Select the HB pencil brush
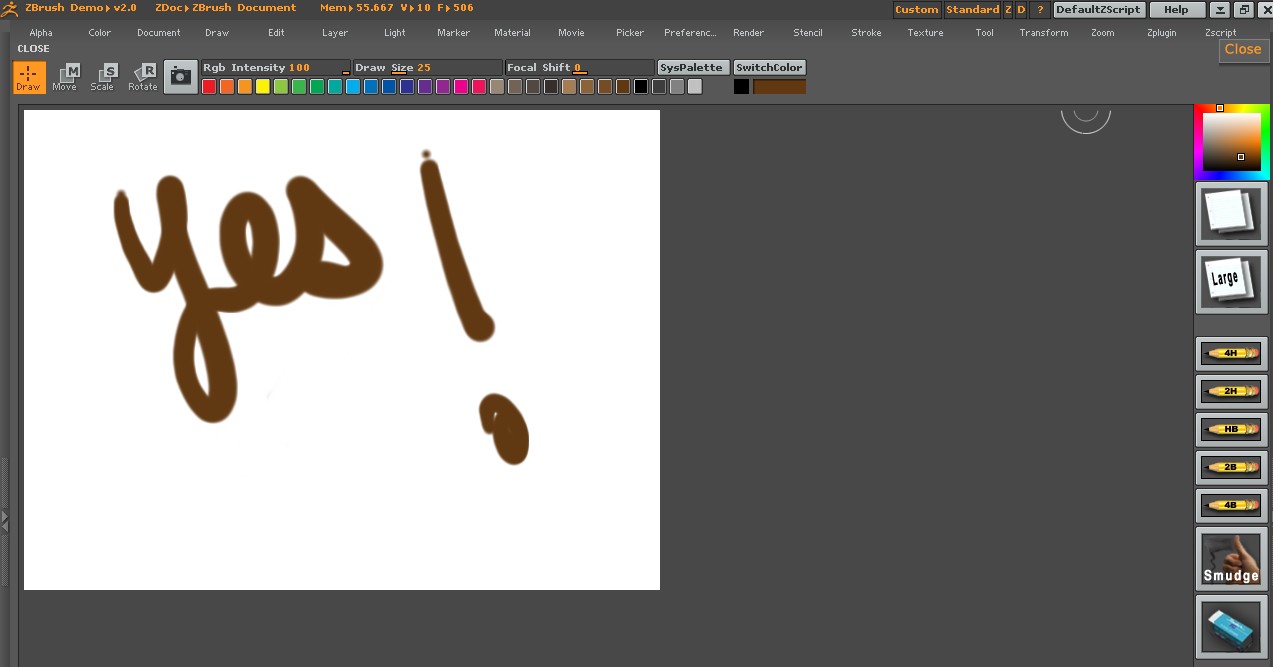The height and width of the screenshot is (667, 1273). point(1231,429)
